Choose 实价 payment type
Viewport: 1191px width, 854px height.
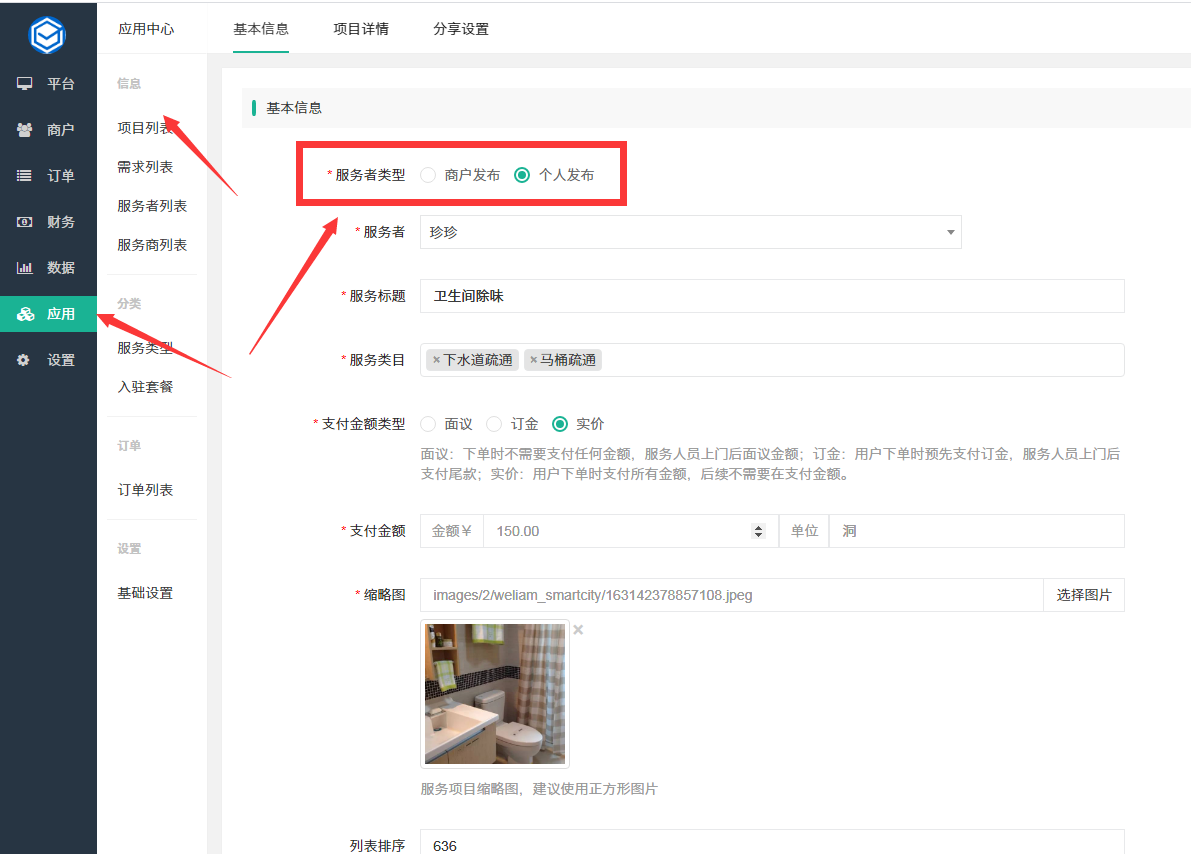pyautogui.click(x=560, y=424)
